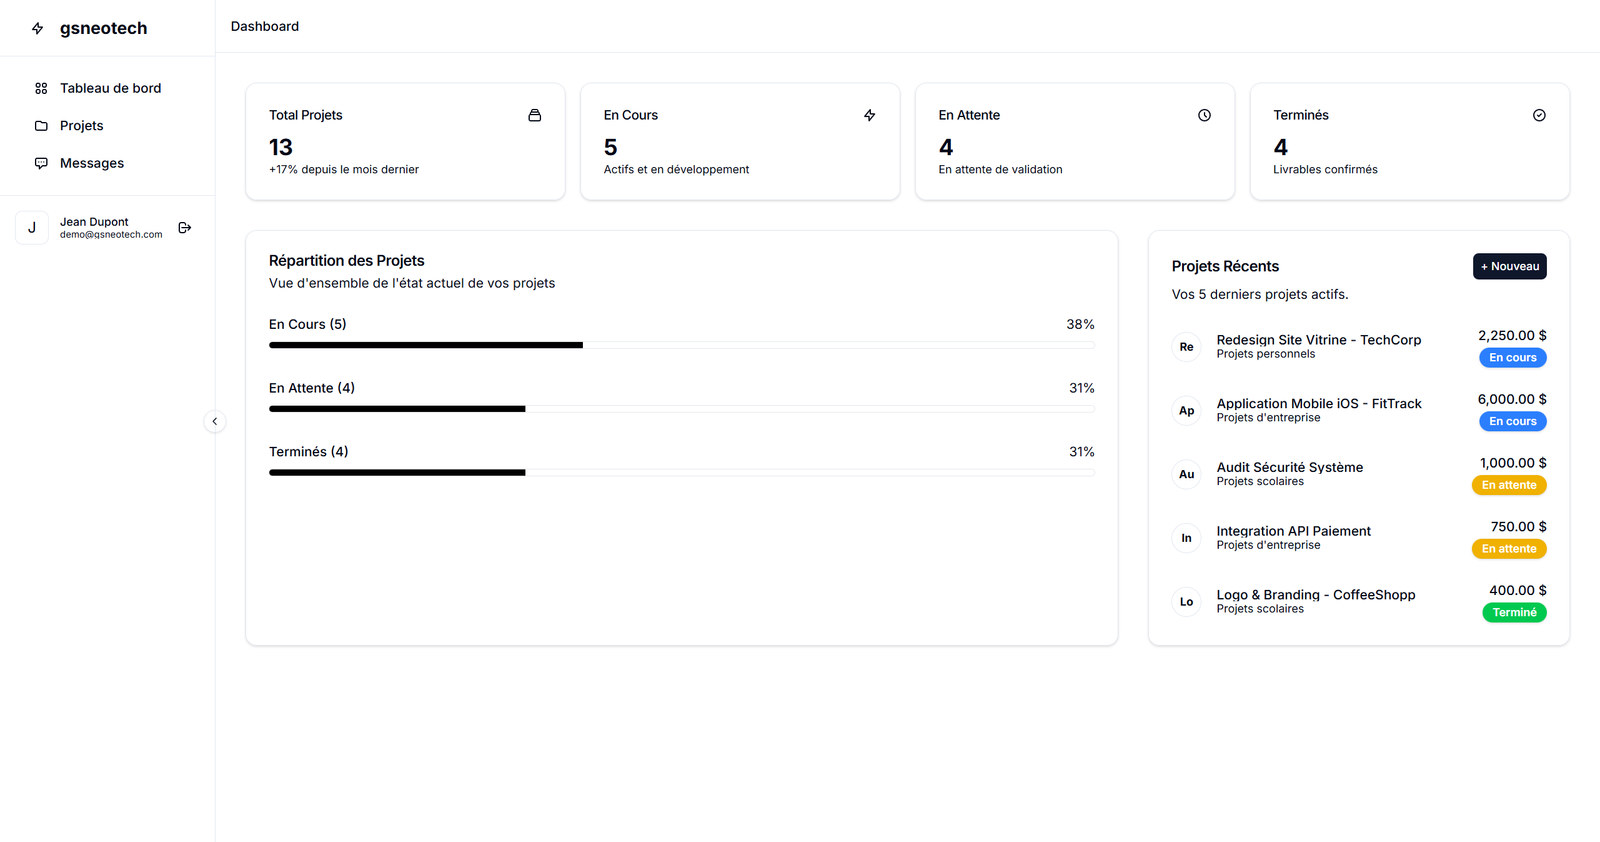Log out using the exit icon
The image size is (1600, 842).
(x=185, y=228)
